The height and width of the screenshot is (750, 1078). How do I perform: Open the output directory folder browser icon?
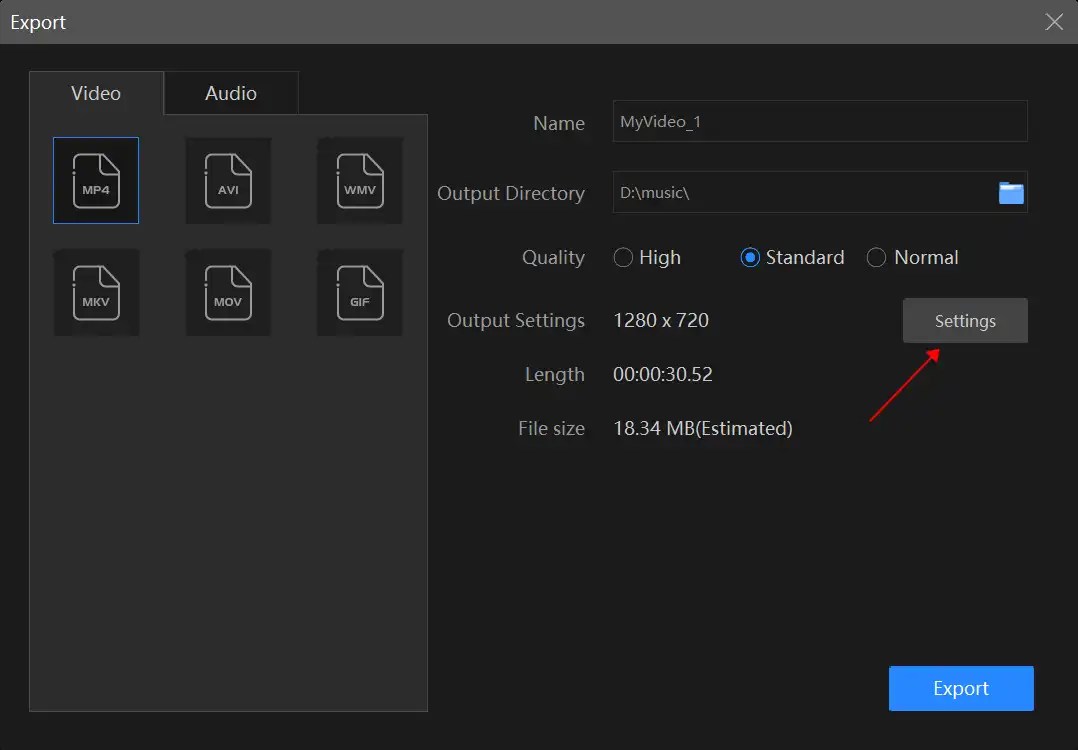coord(1011,192)
